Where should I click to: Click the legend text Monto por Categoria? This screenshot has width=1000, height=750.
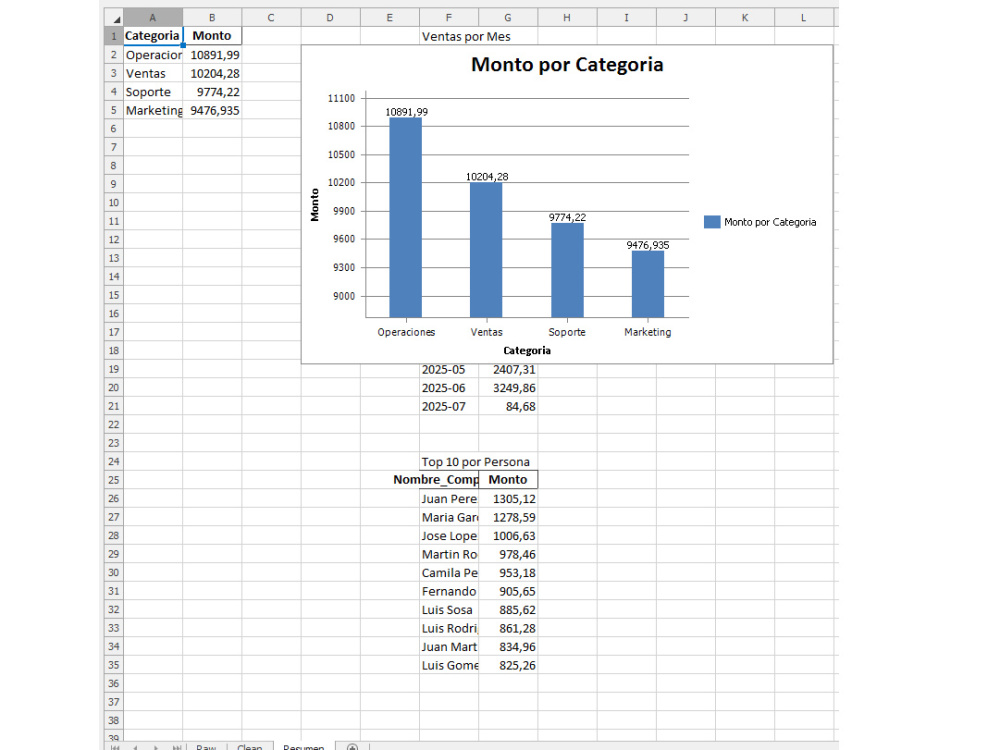tap(770, 222)
